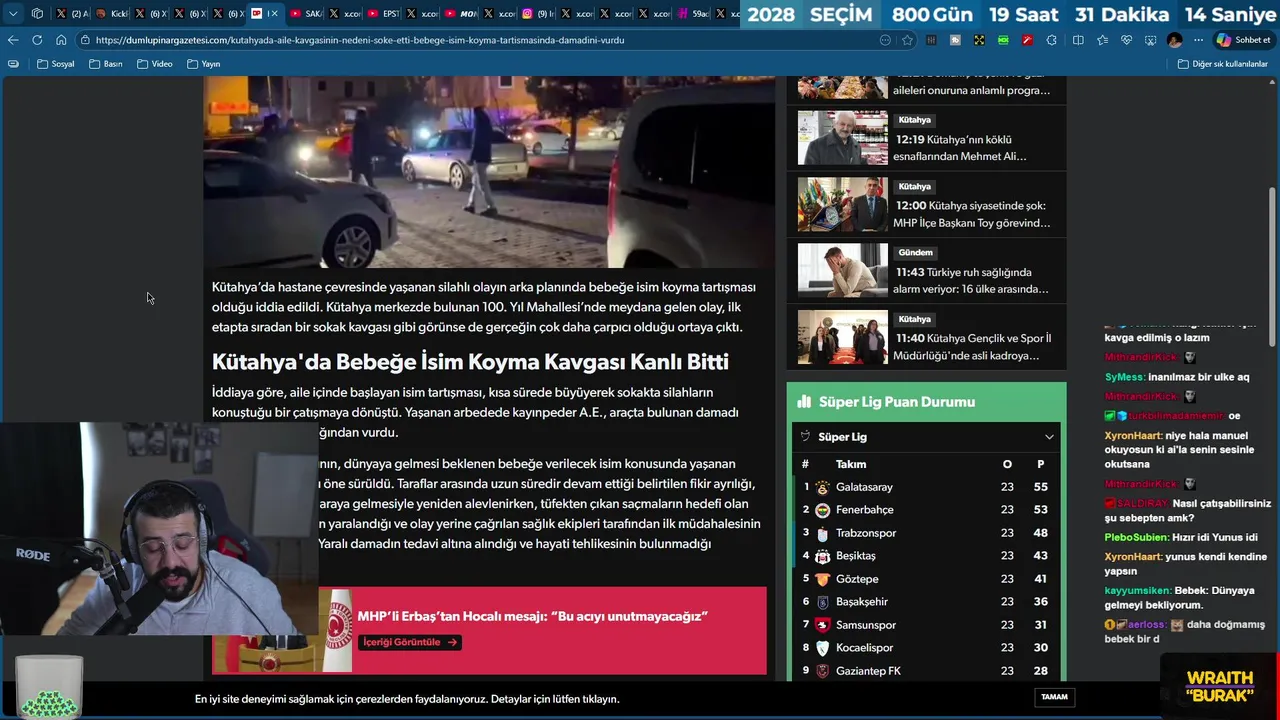Click the page vertical scrollbar

[1273, 268]
